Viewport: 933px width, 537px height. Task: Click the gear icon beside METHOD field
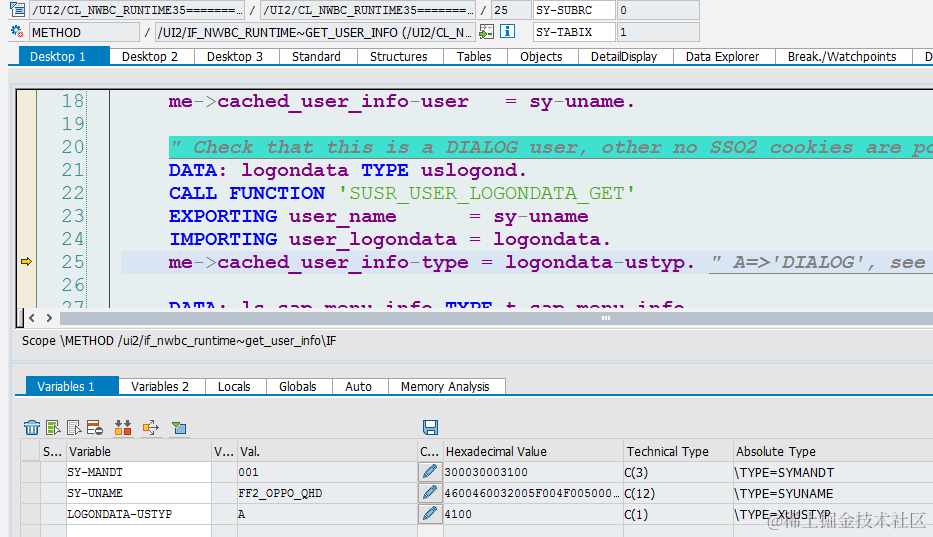[x=17, y=32]
